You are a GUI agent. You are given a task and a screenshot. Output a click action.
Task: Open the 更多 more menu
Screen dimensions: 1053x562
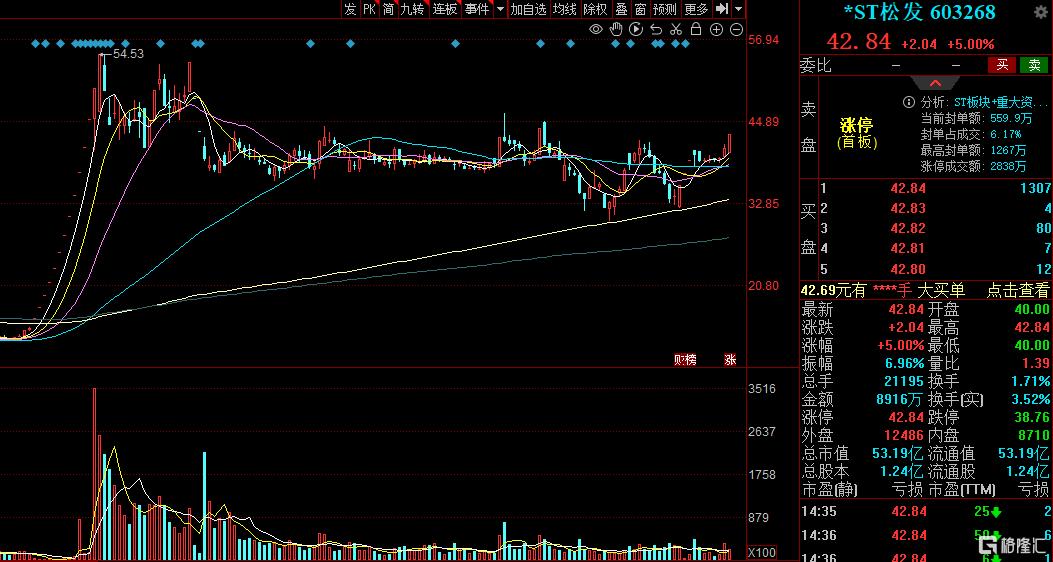696,9
